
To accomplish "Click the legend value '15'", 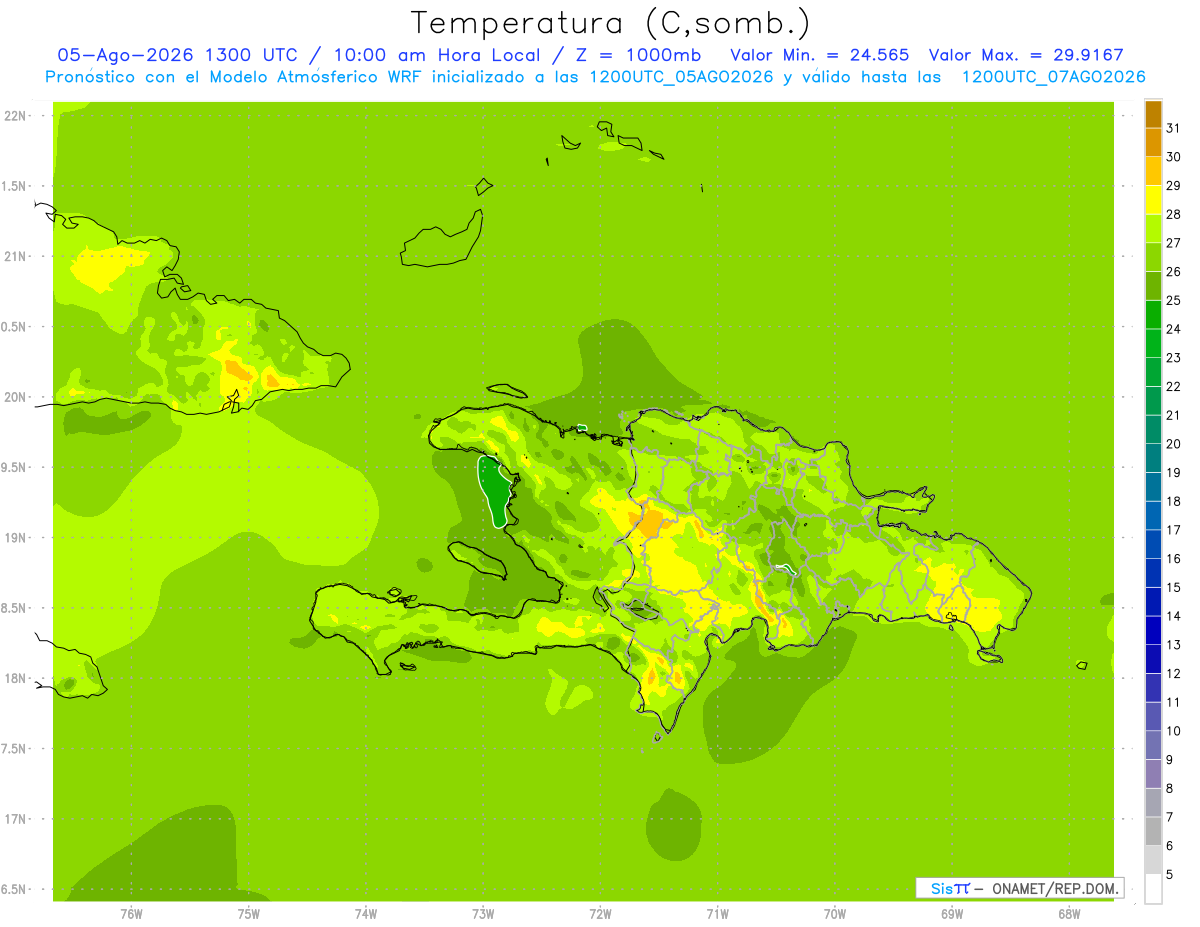I will coord(1173,588).
